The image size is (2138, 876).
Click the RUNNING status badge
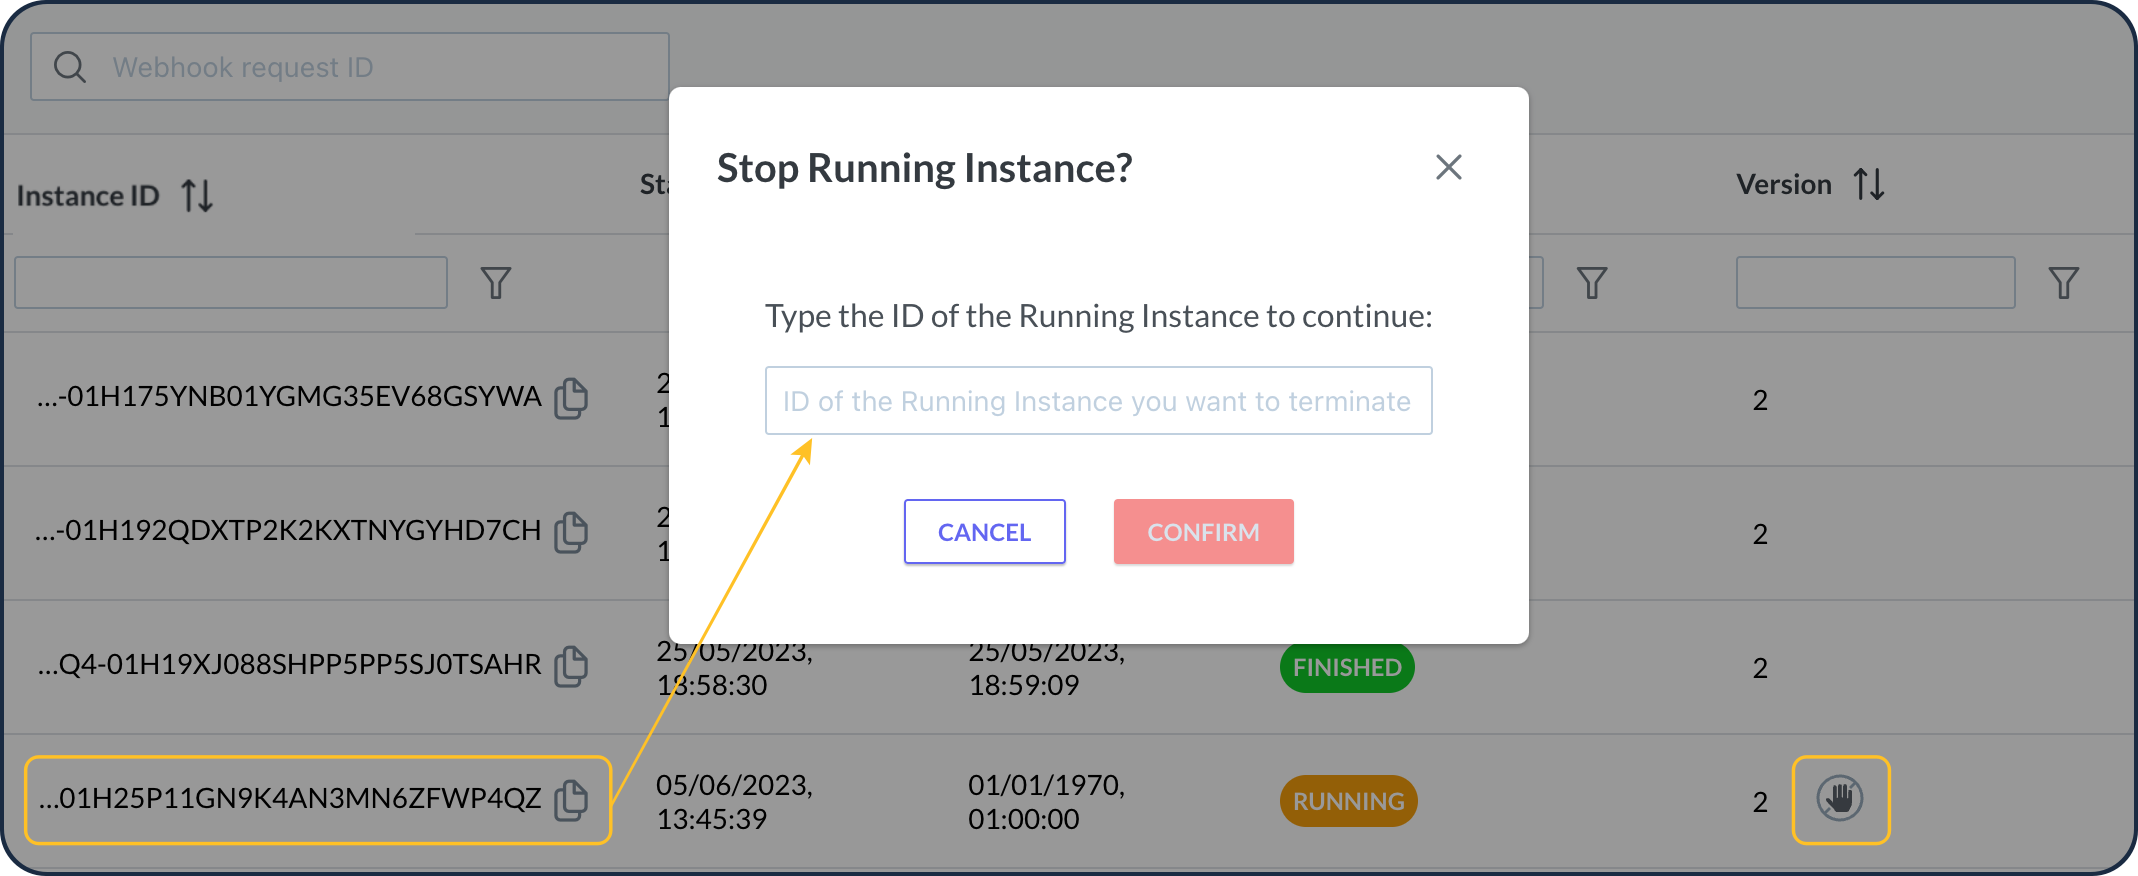(1348, 801)
